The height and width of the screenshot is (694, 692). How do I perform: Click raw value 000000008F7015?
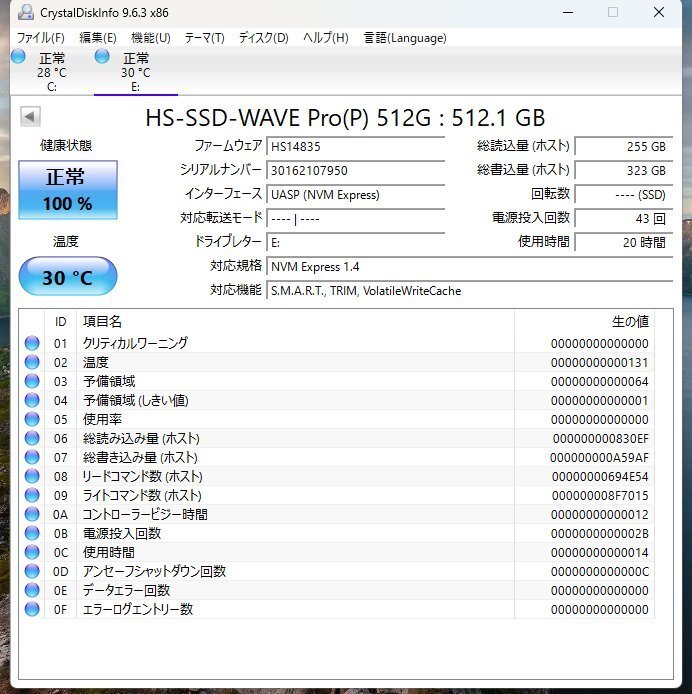[600, 496]
